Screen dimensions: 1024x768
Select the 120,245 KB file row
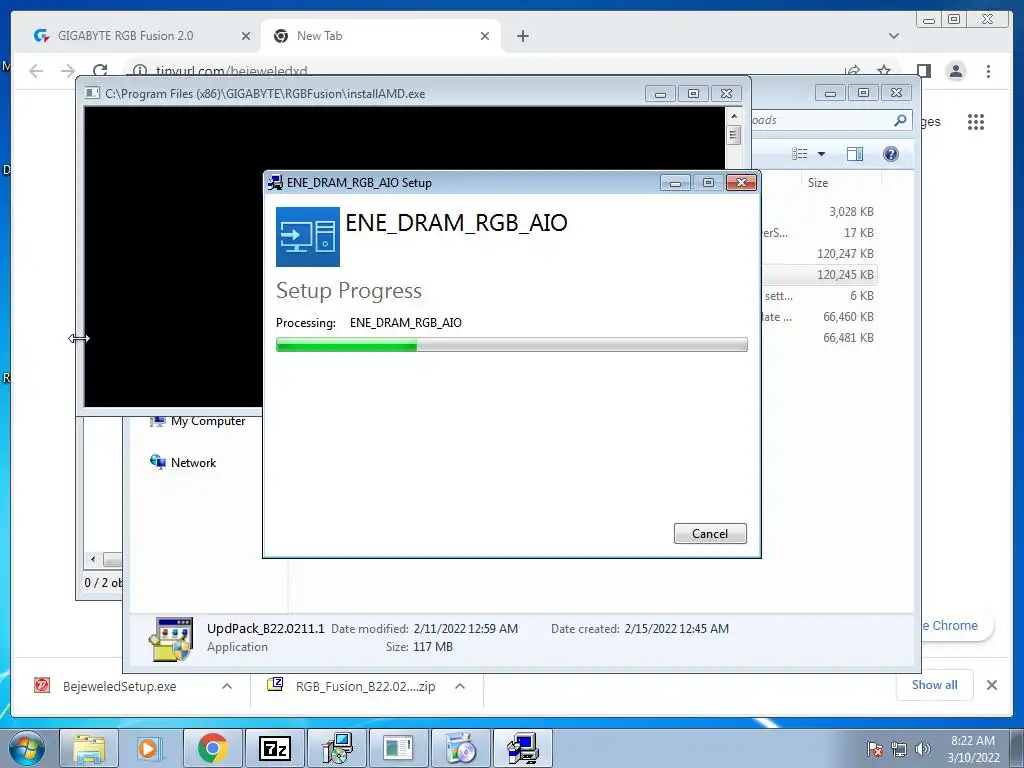coord(819,274)
